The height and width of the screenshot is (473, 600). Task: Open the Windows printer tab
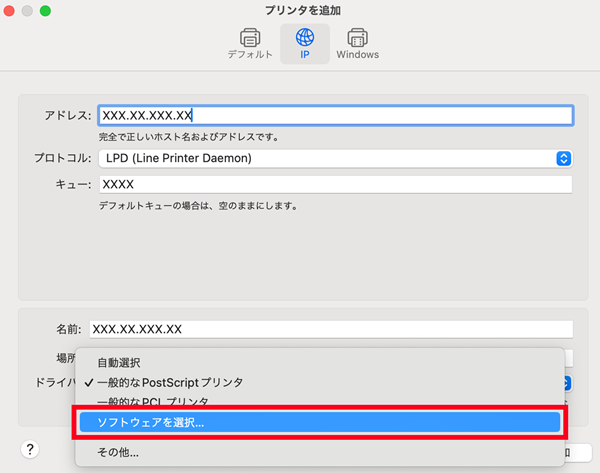tap(357, 44)
